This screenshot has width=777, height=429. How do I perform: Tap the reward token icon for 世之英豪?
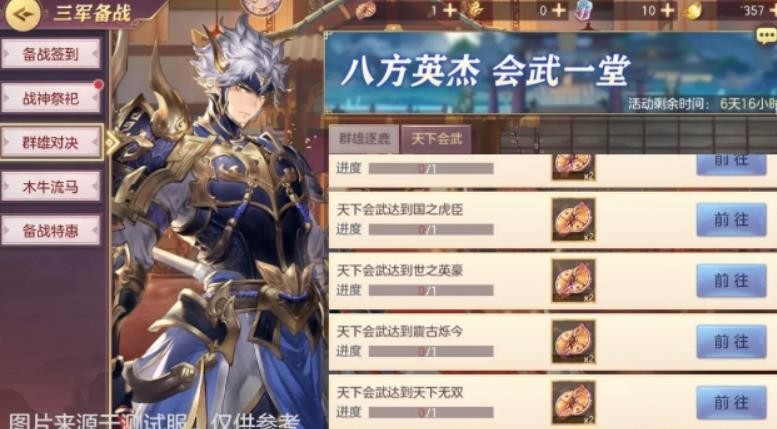(x=573, y=281)
